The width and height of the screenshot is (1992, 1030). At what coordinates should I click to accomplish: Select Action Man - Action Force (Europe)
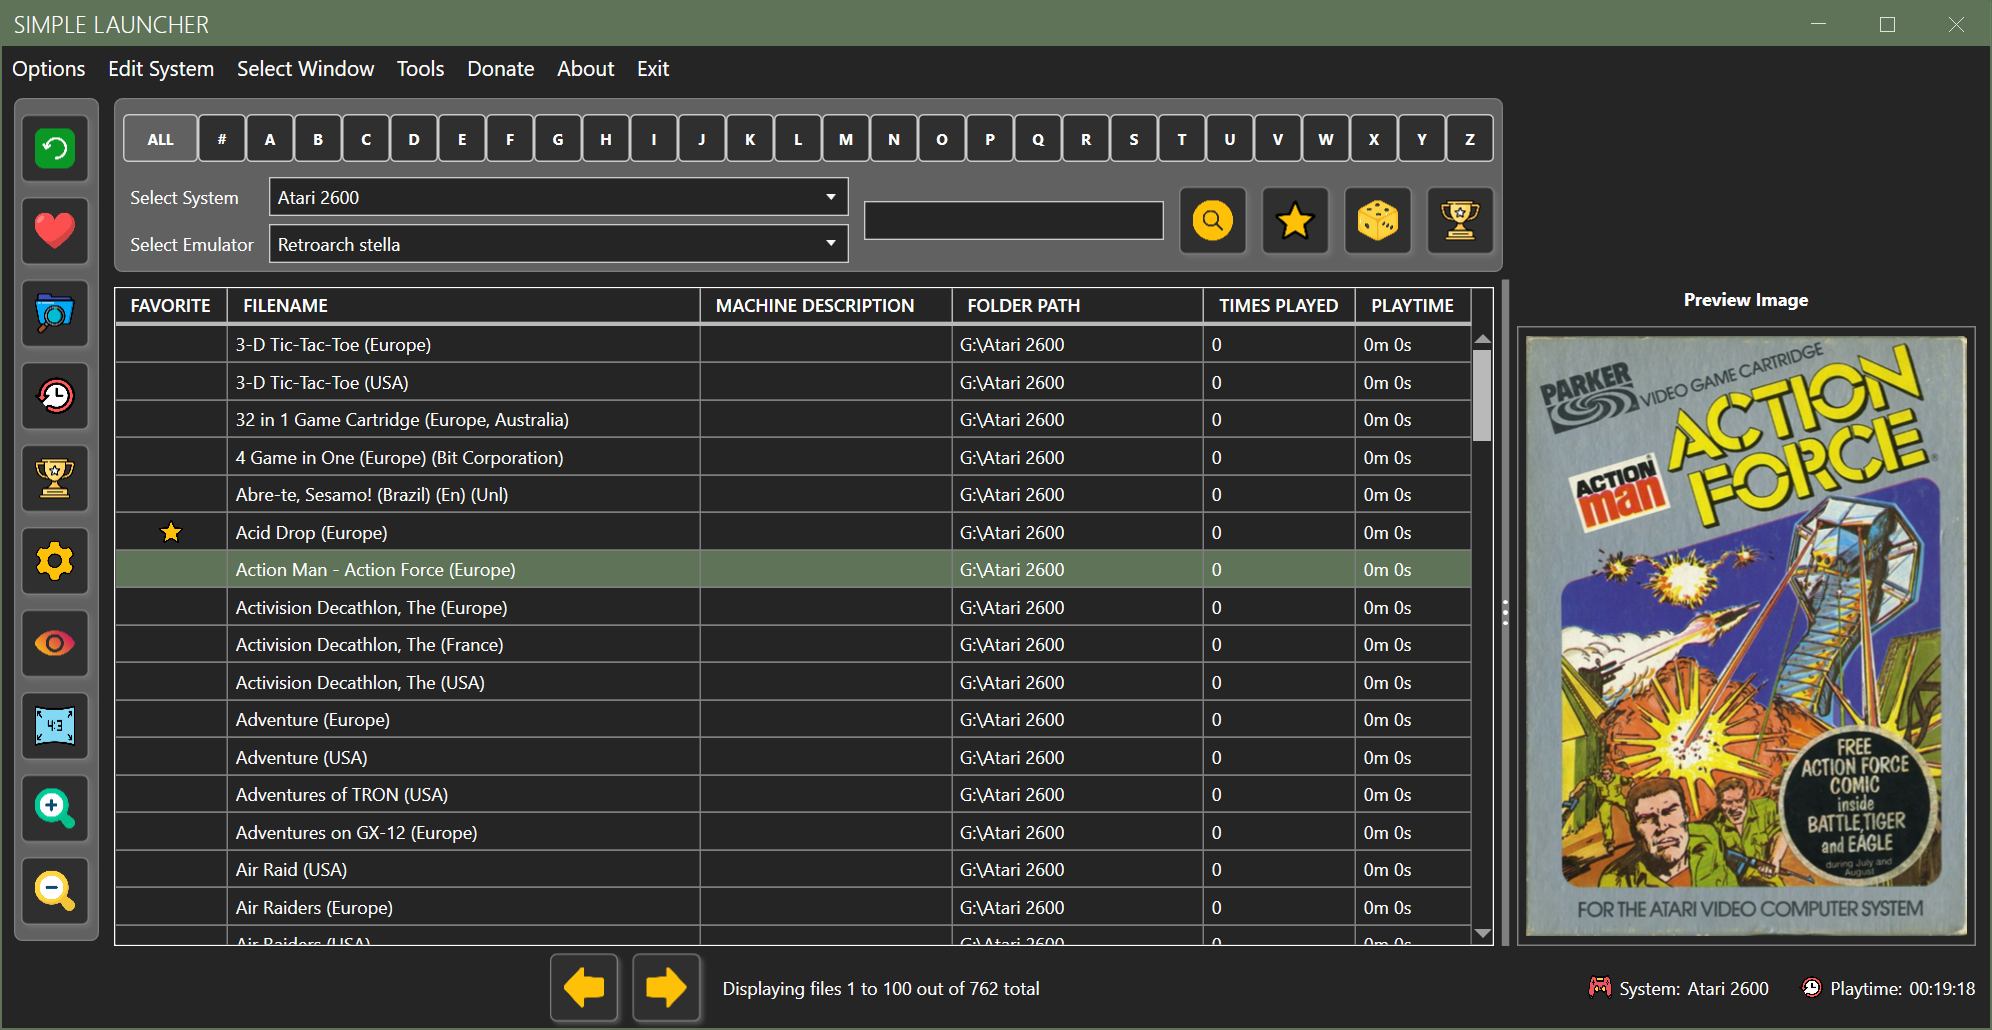point(793,569)
